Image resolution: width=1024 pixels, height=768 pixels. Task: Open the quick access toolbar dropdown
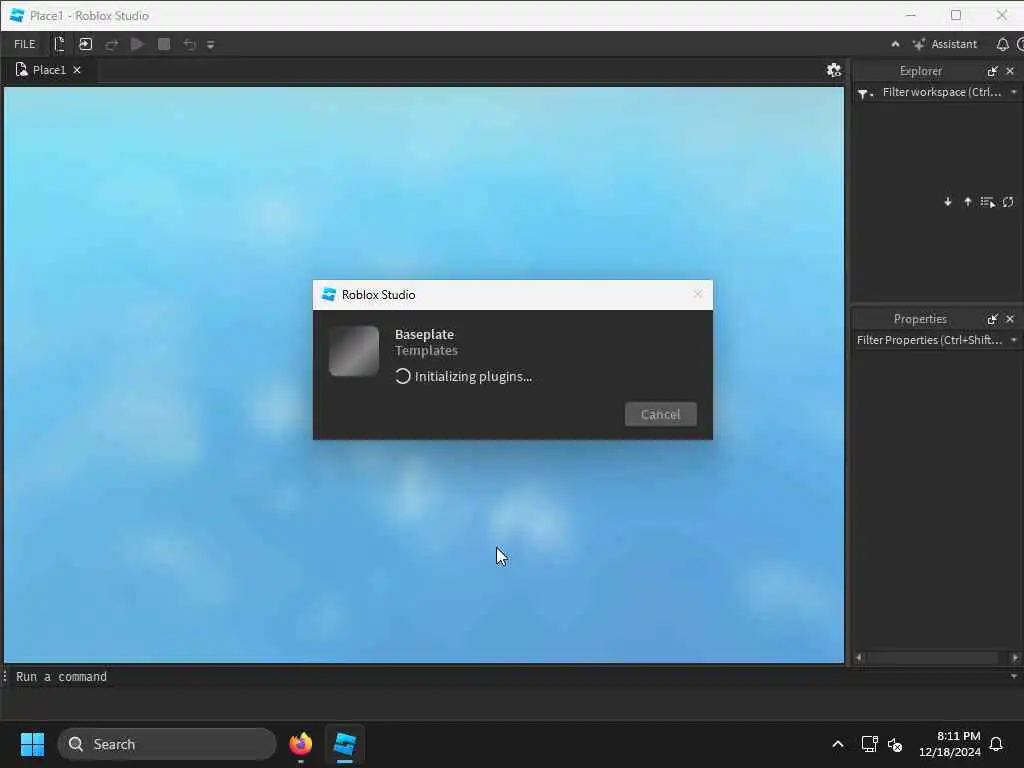coord(210,45)
